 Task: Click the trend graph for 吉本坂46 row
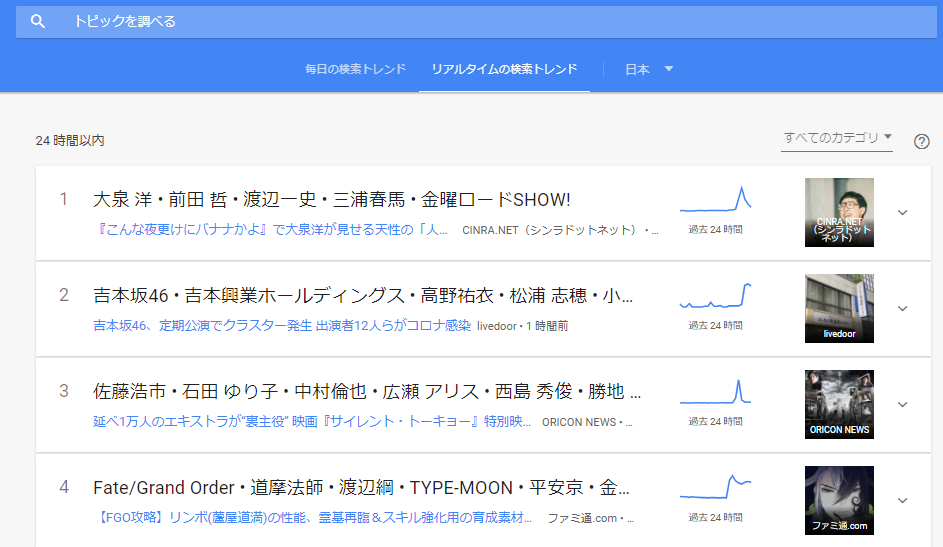[x=715, y=295]
